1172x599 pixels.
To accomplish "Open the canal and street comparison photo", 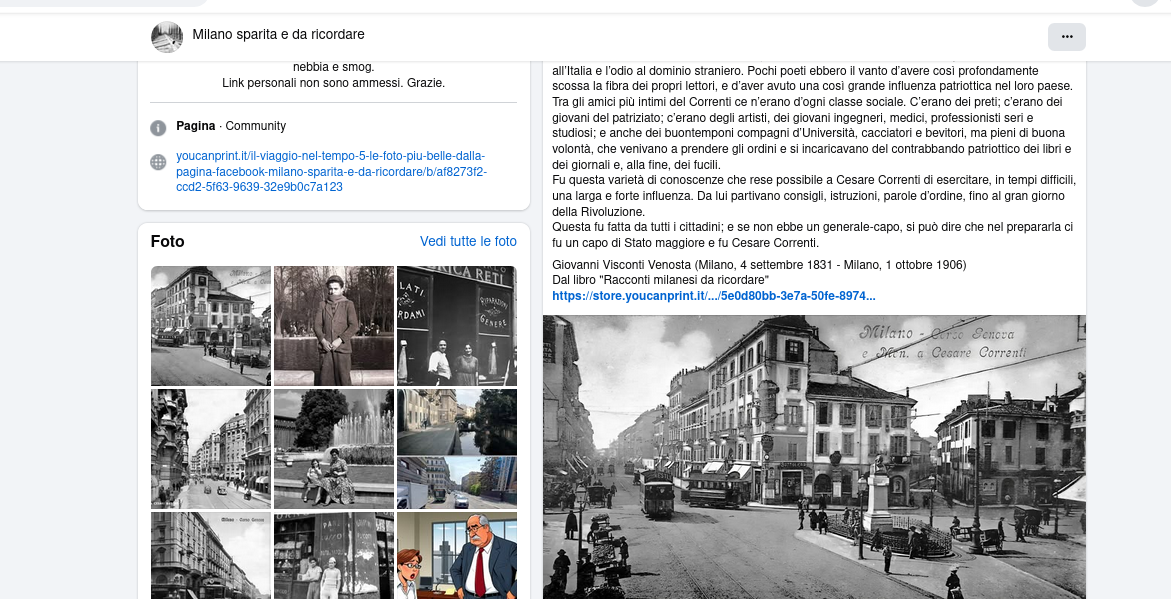I will tap(457, 449).
